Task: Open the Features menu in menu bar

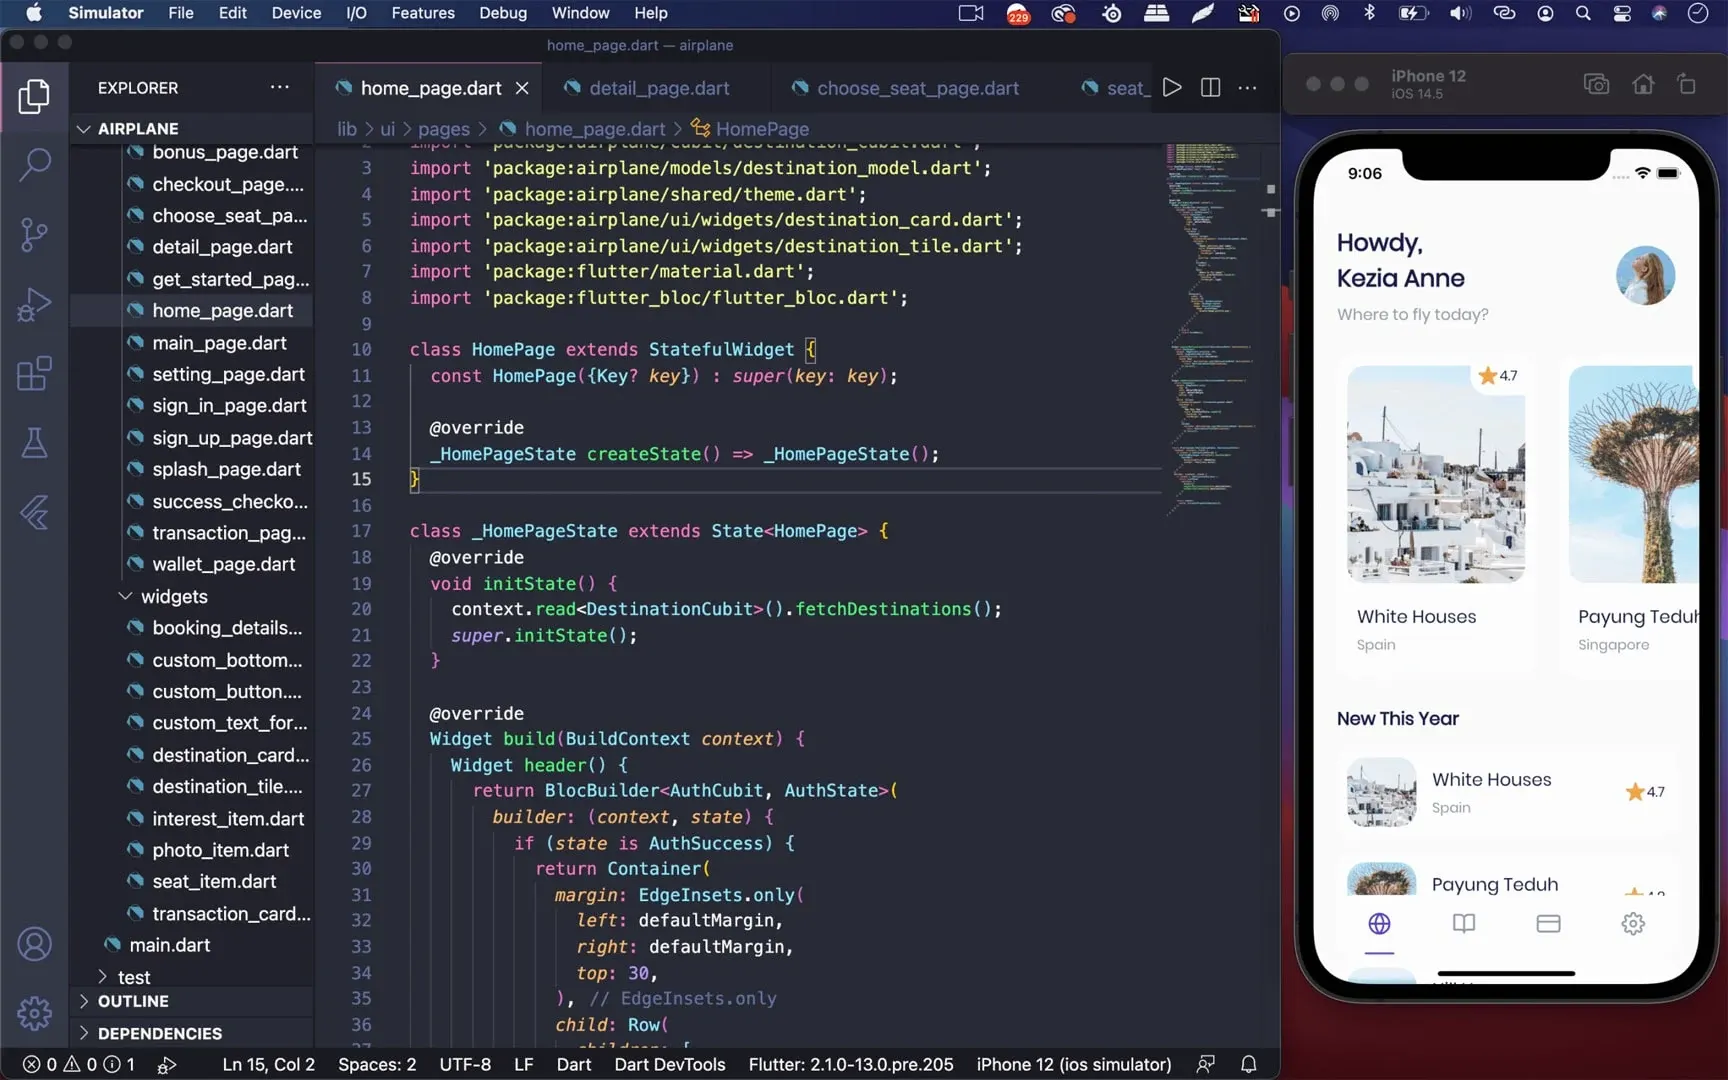Action: (423, 13)
